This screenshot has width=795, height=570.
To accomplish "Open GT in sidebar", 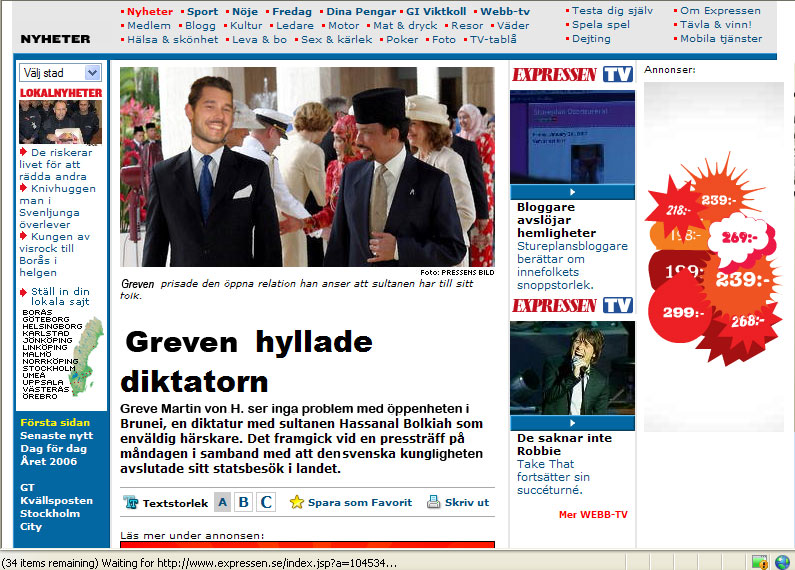I will coord(27,487).
